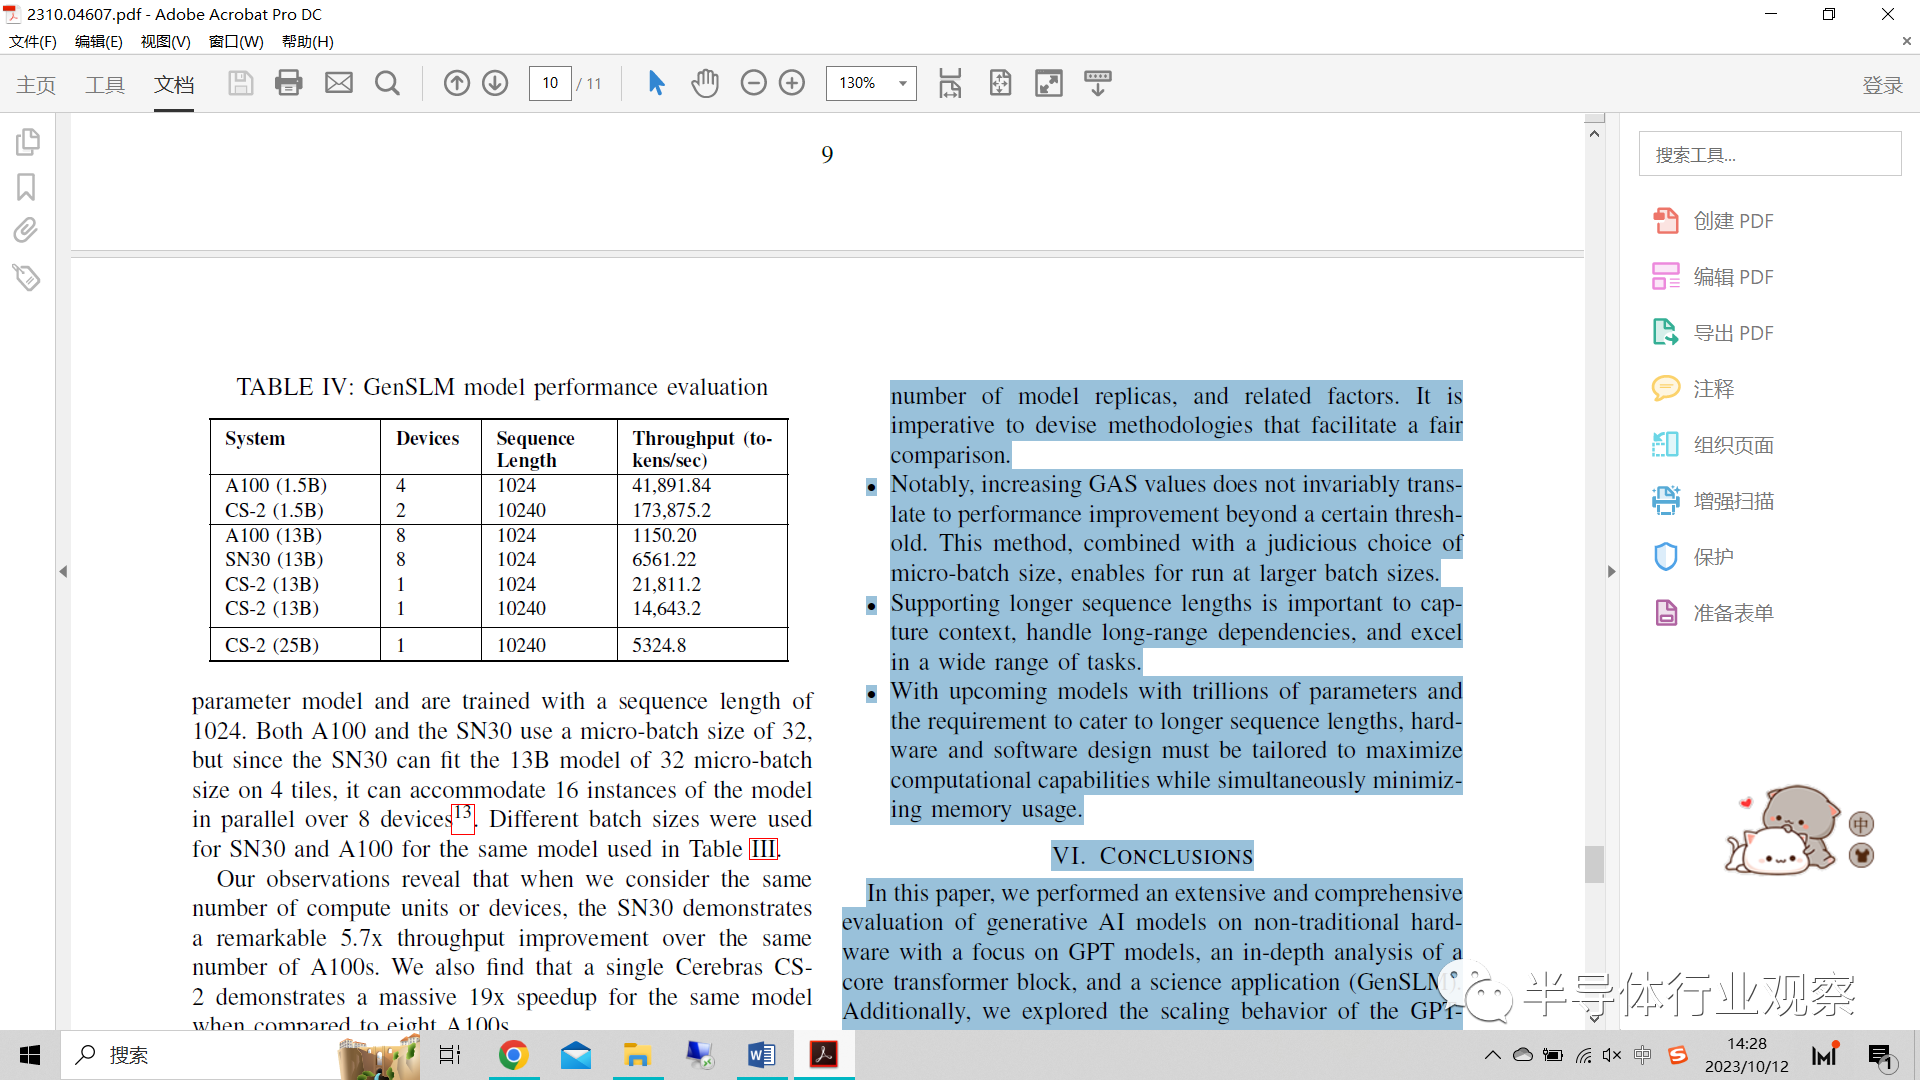Click the vertical scrollbar thumb
This screenshot has height=1080, width=1920.
coord(1594,864)
